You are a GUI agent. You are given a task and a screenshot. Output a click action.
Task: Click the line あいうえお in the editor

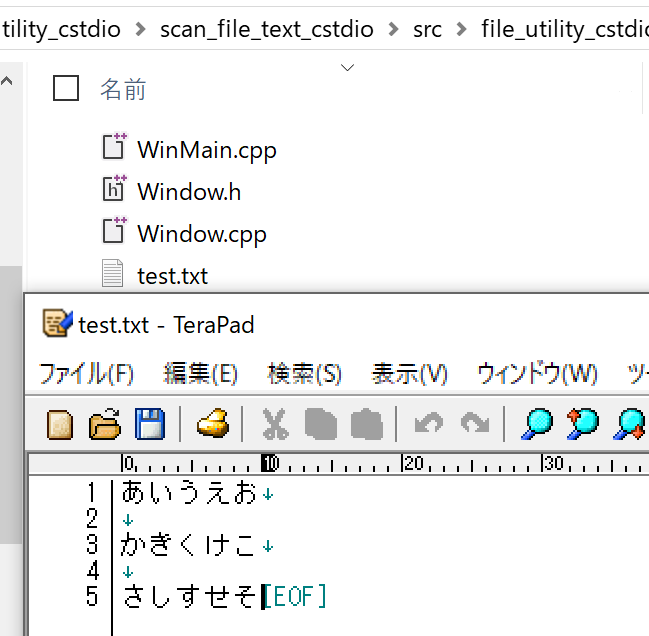189,492
